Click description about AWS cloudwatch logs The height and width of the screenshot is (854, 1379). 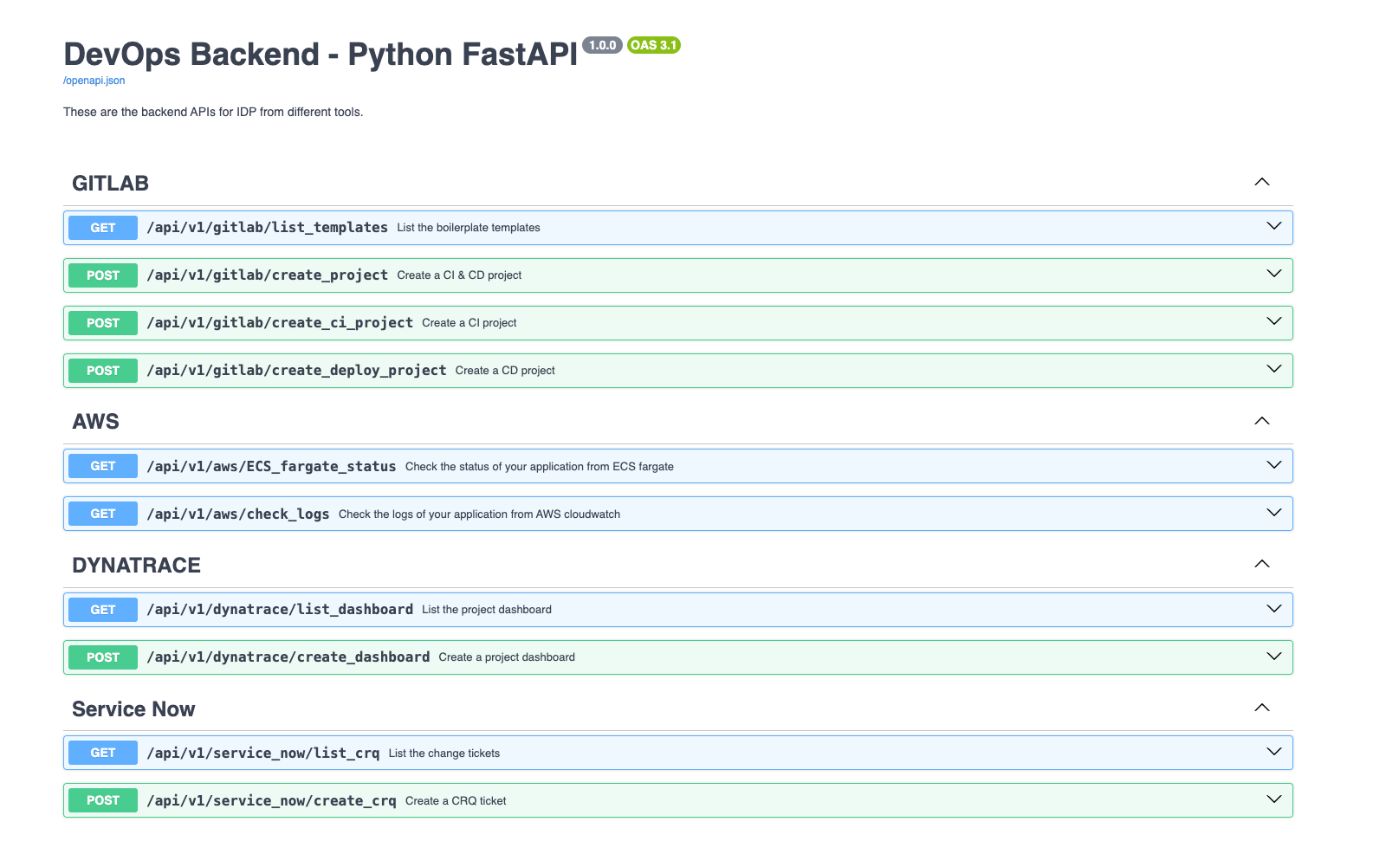coord(479,515)
